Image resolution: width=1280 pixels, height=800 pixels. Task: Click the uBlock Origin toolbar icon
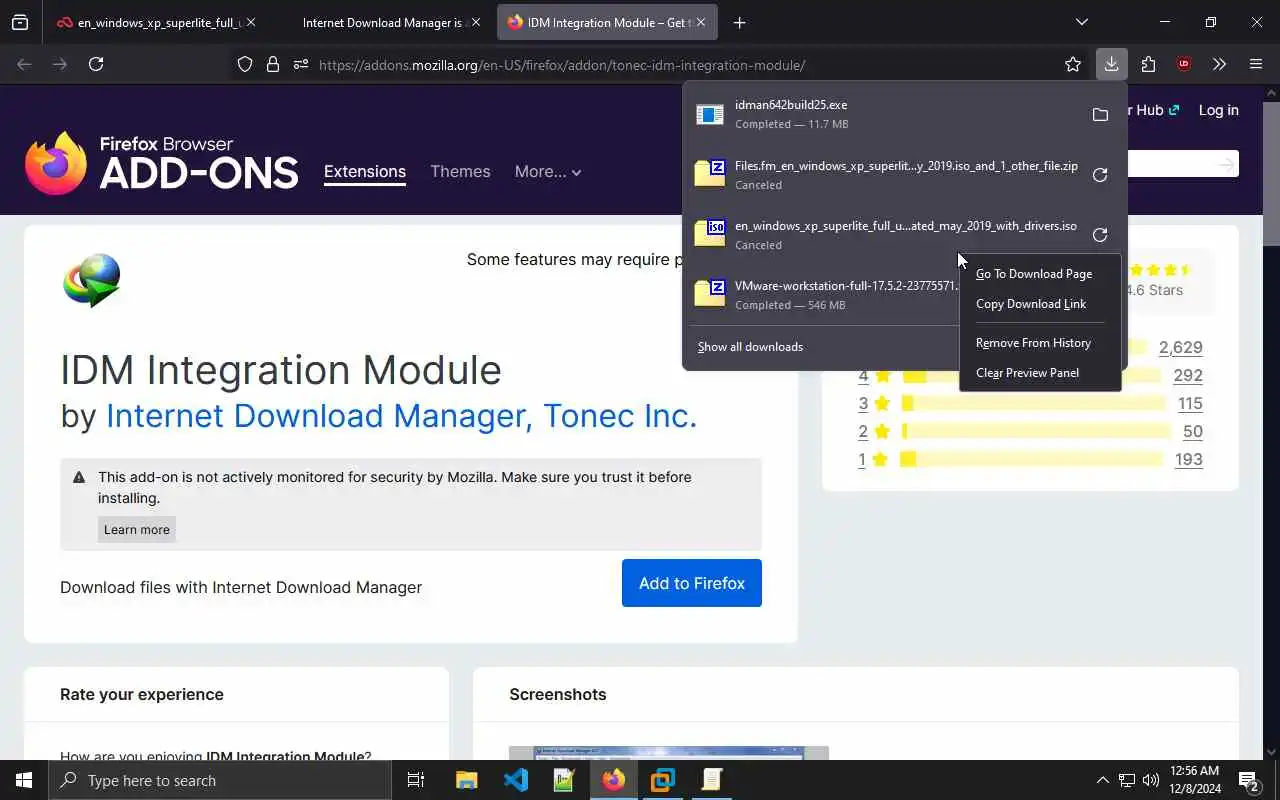pos(1184,64)
